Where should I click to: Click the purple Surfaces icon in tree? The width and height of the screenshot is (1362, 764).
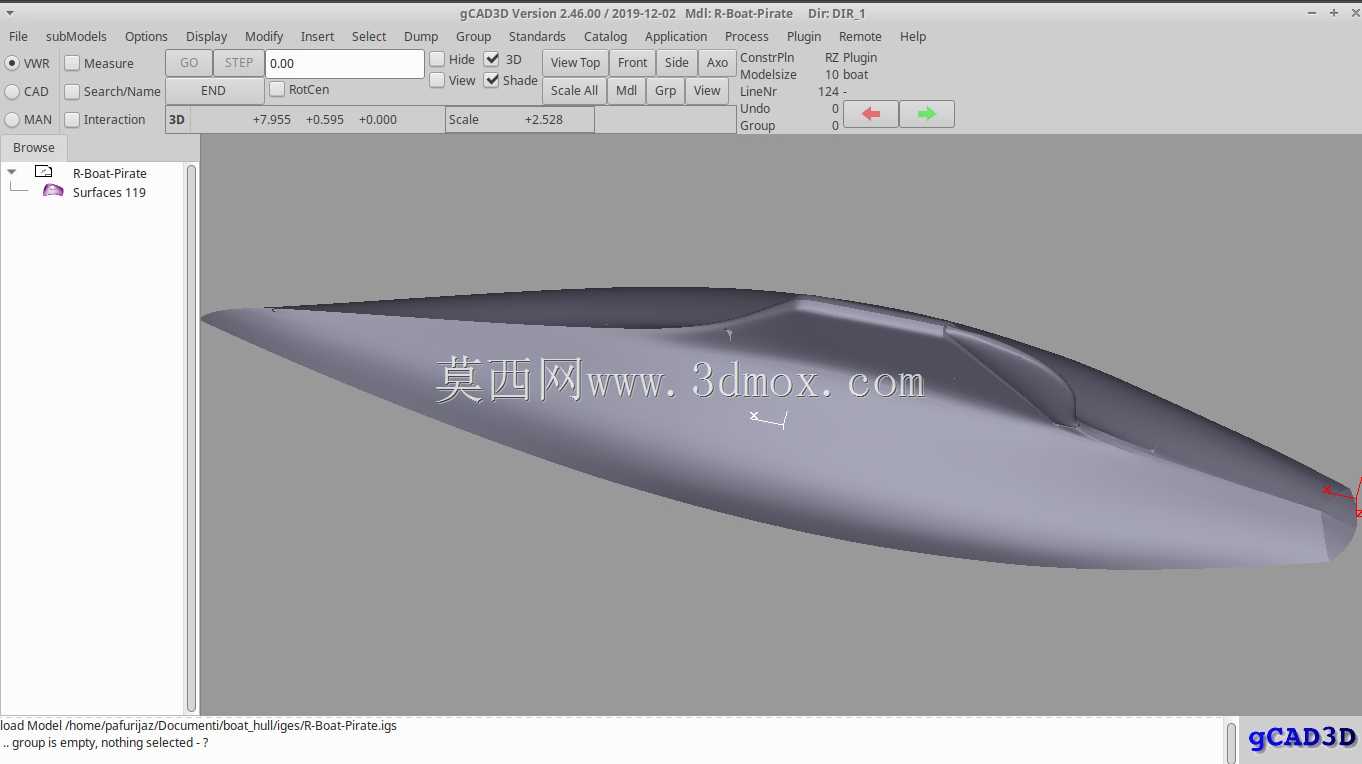(x=53, y=191)
